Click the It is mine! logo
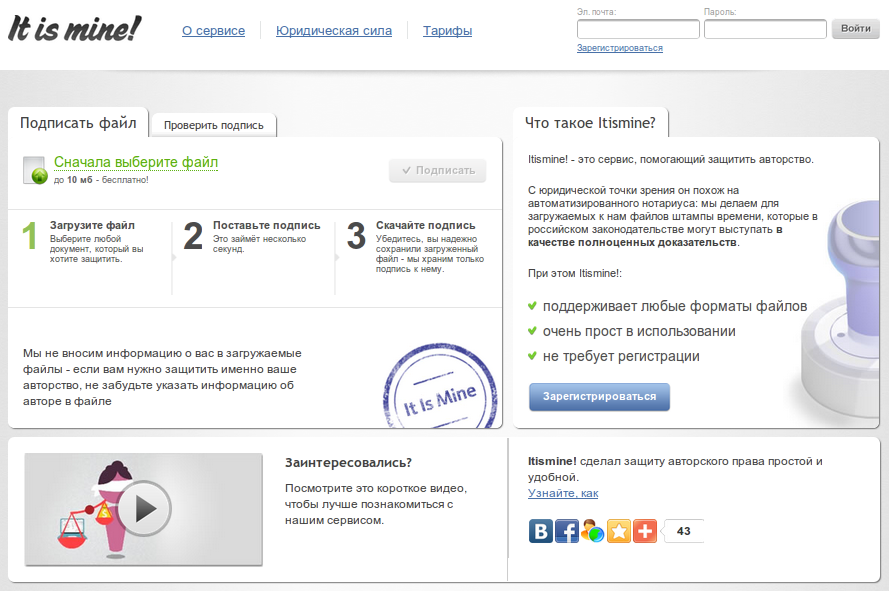The height and width of the screenshot is (591, 889). pos(74,28)
